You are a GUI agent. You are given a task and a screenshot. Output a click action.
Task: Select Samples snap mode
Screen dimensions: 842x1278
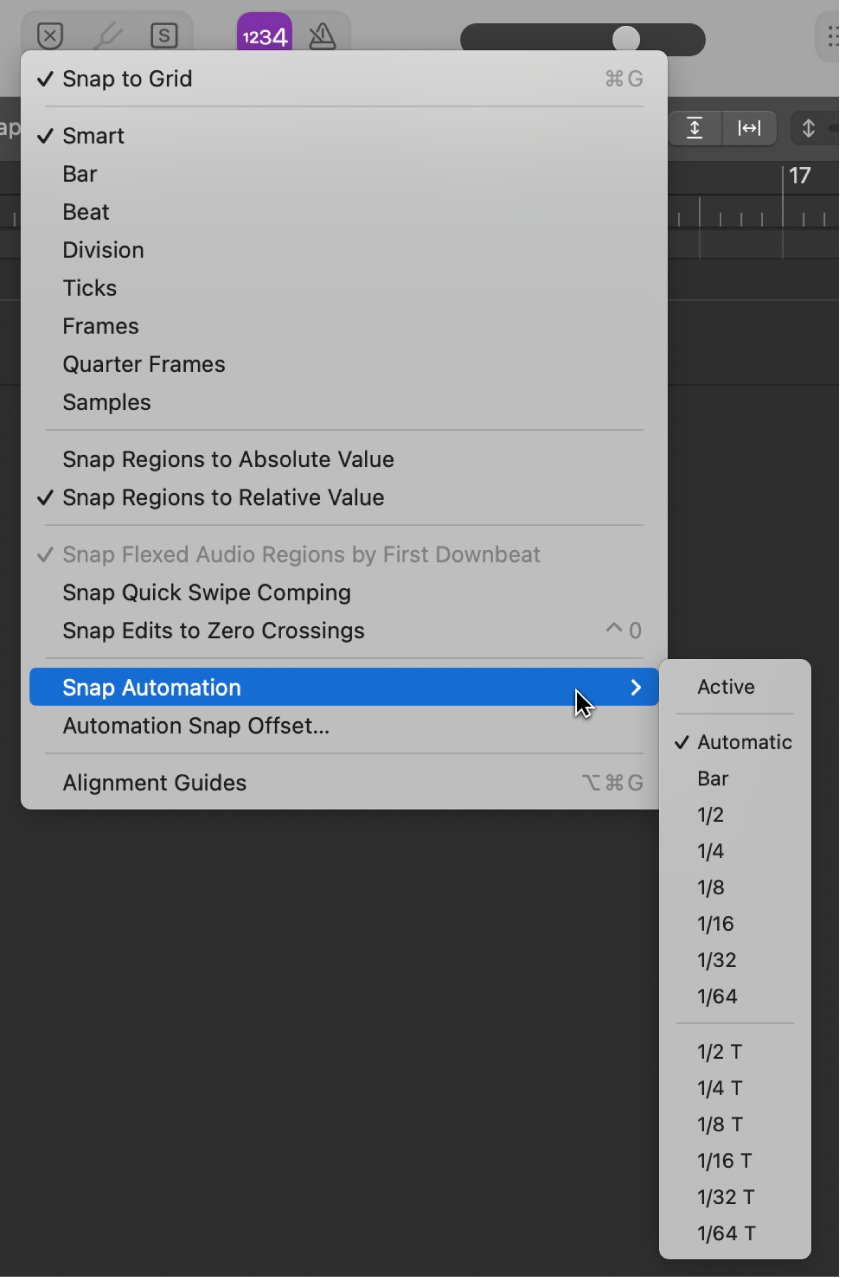[106, 402]
